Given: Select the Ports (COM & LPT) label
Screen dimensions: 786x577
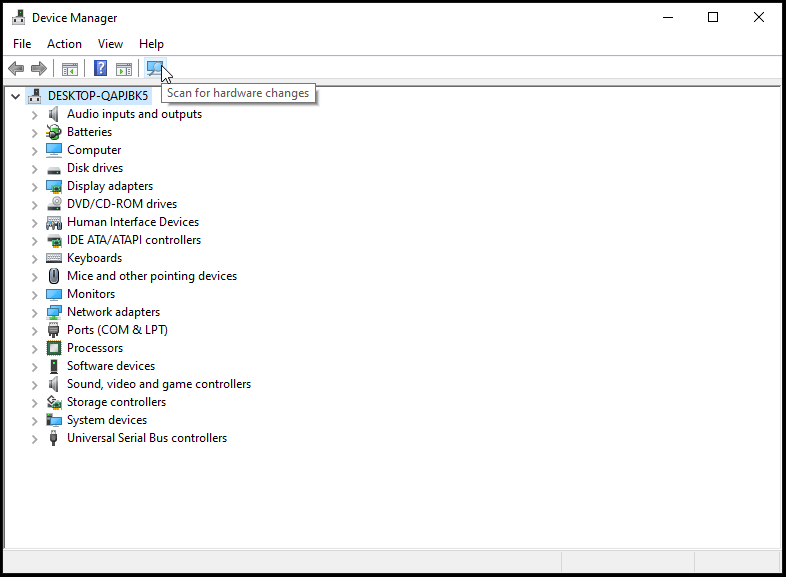Looking at the screenshot, I should tap(117, 330).
